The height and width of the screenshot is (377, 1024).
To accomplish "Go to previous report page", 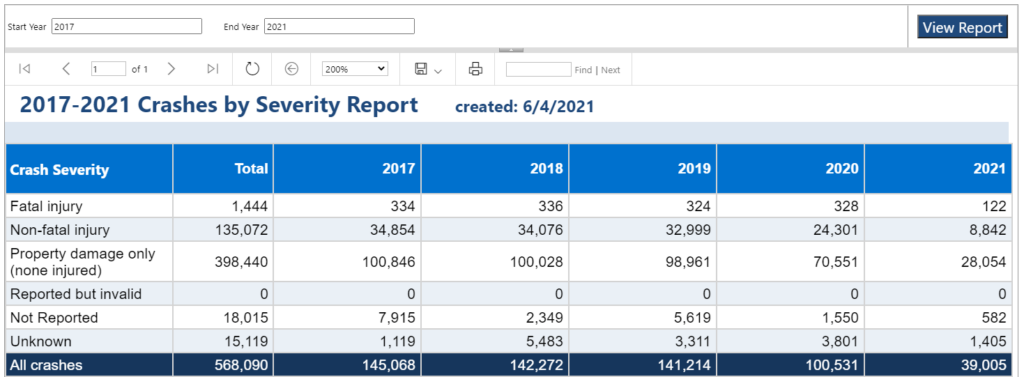I will [x=66, y=69].
